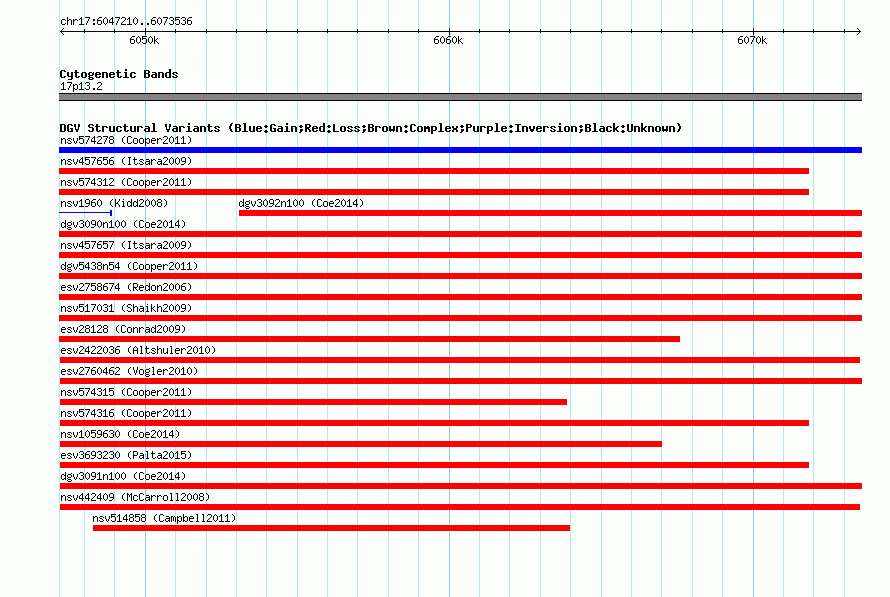
Task: Click the nsv457657 (Itsara2009) label
Action: [126, 245]
